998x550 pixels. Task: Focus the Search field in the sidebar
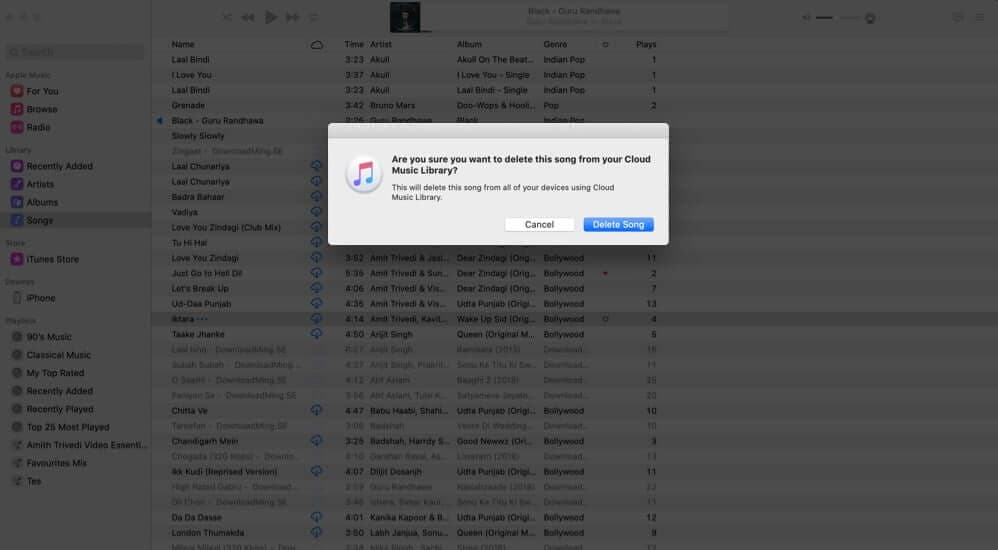tap(74, 52)
